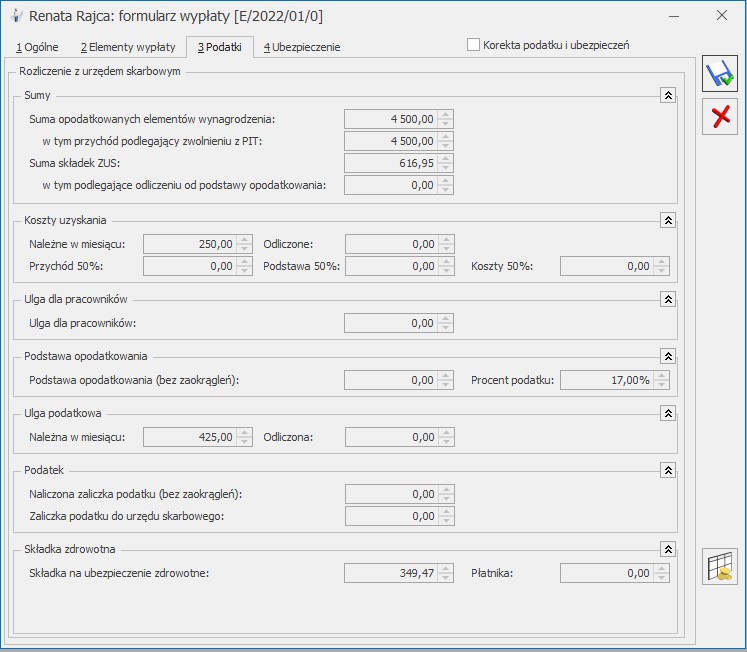Click the Rozliczenie z urzędem skarbowym label
Viewport: 747px width, 652px height.
100,71
